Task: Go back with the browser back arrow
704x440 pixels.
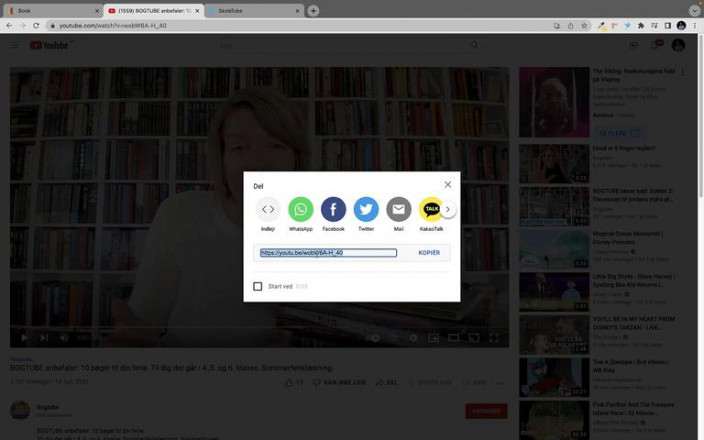Action: pos(9,25)
